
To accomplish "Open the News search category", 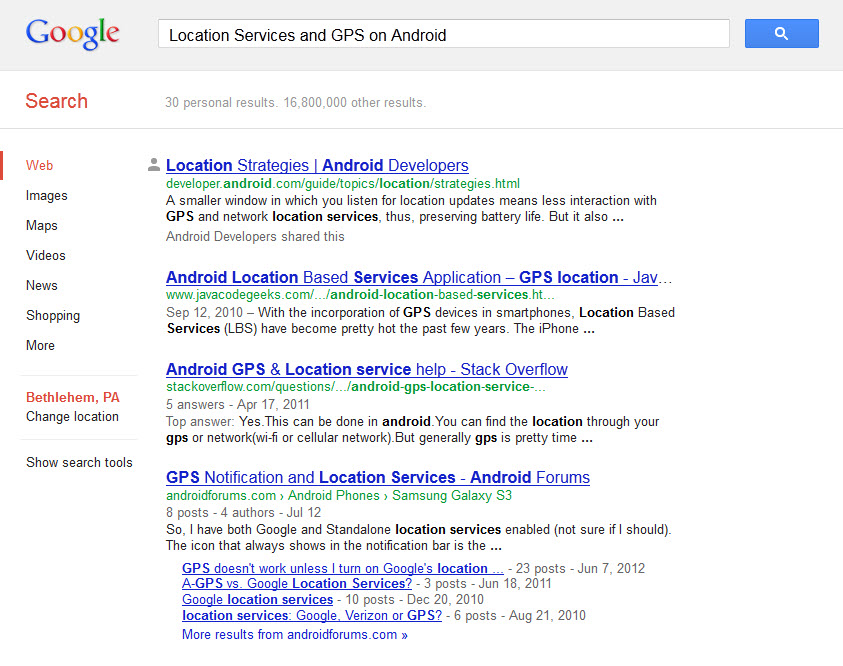I will click(42, 286).
